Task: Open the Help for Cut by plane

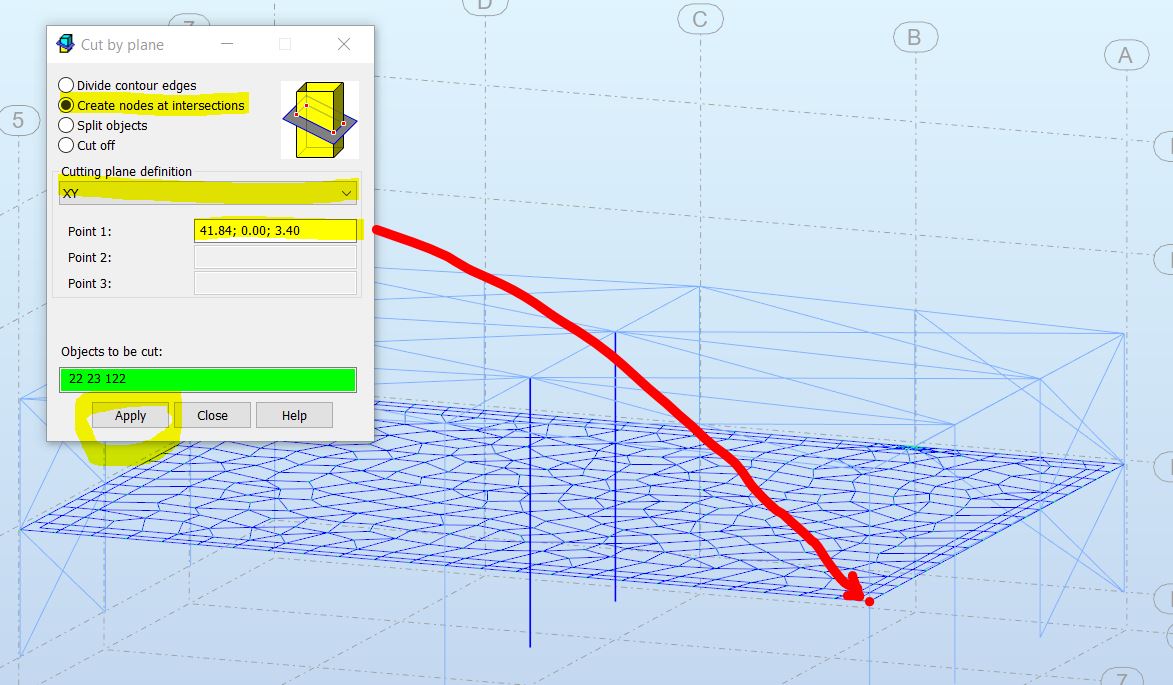Action: tap(294, 414)
